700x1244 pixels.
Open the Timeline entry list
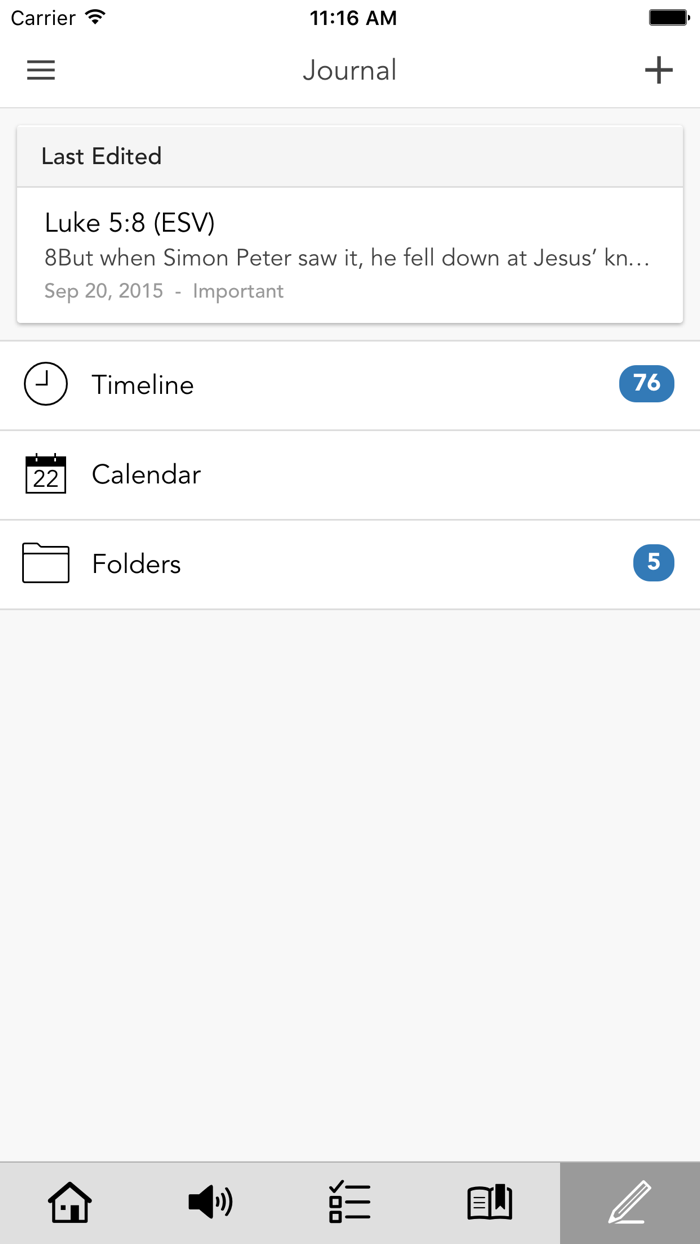click(142, 384)
